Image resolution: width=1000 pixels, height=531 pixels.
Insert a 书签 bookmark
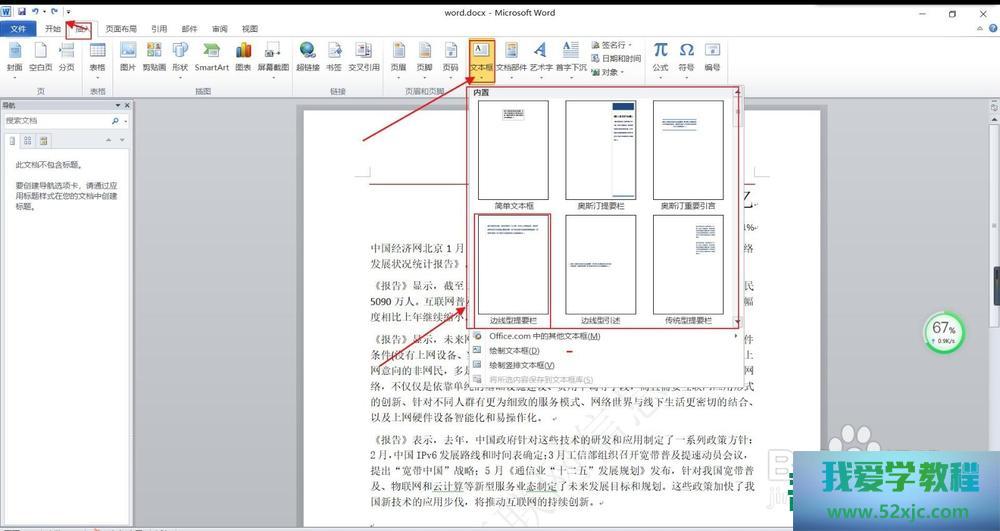coord(334,55)
